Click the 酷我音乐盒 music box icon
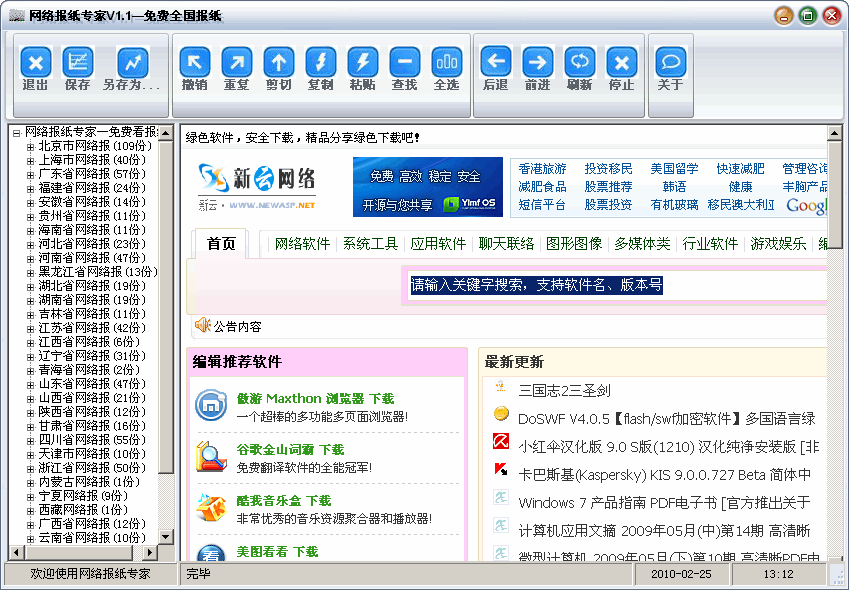The width and height of the screenshot is (849, 590). pos(211,507)
